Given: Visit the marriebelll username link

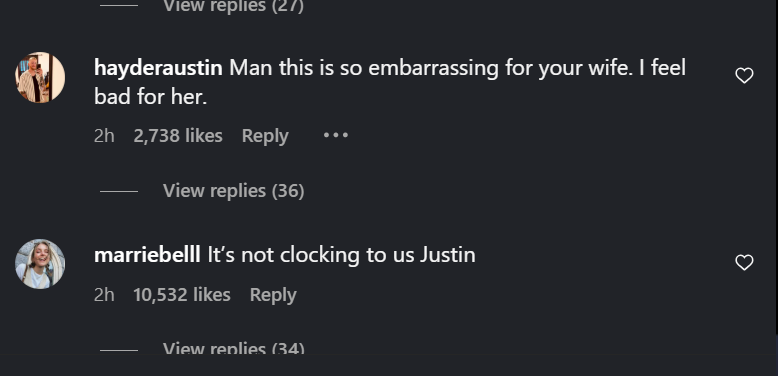Looking at the screenshot, I should point(147,255).
